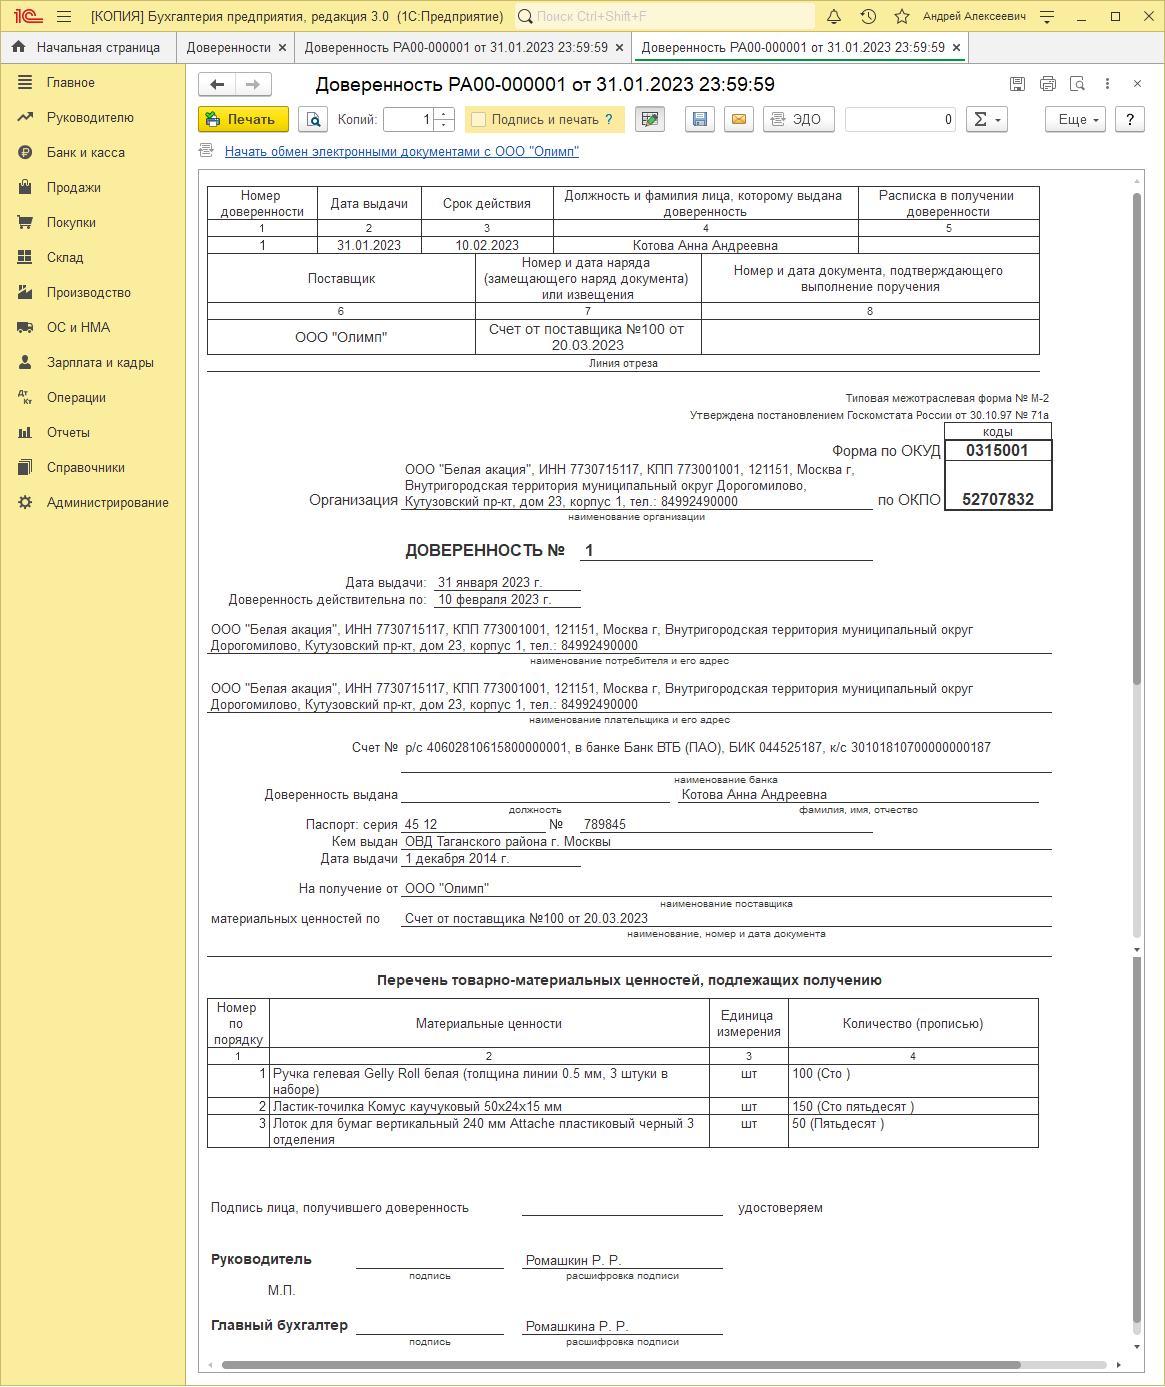Toggle Подпись и печать checkbox

[x=479, y=120]
